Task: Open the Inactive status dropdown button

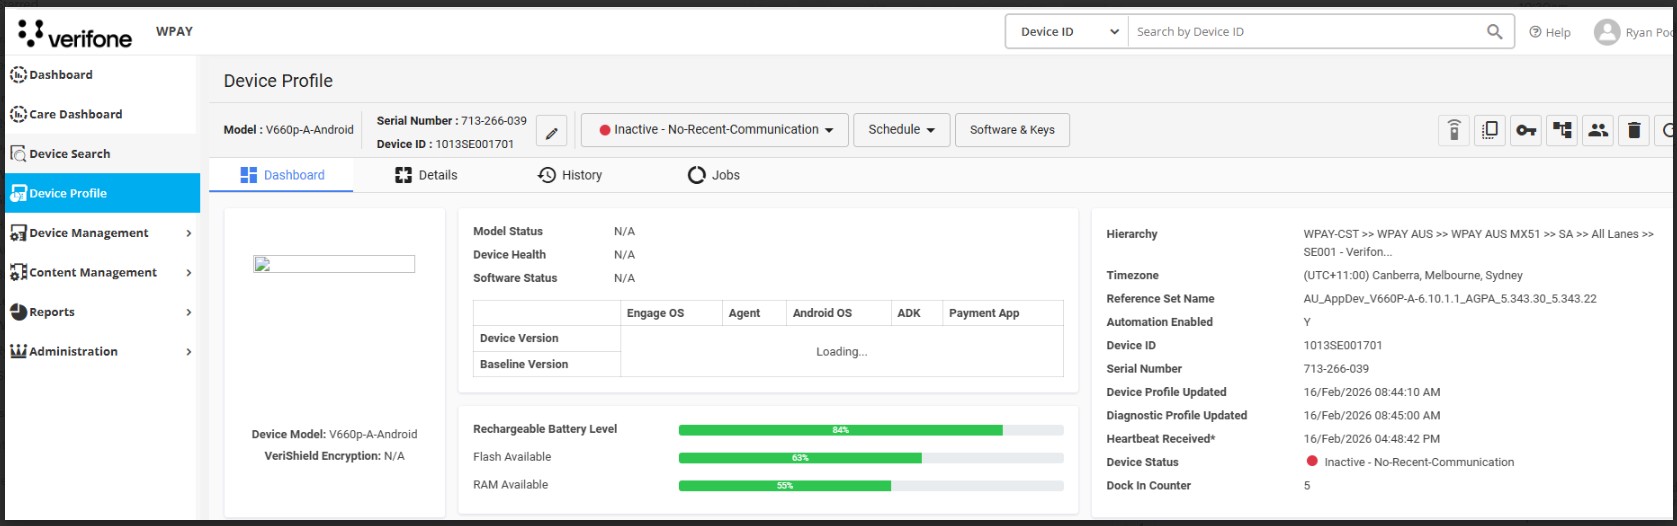Action: (x=715, y=130)
